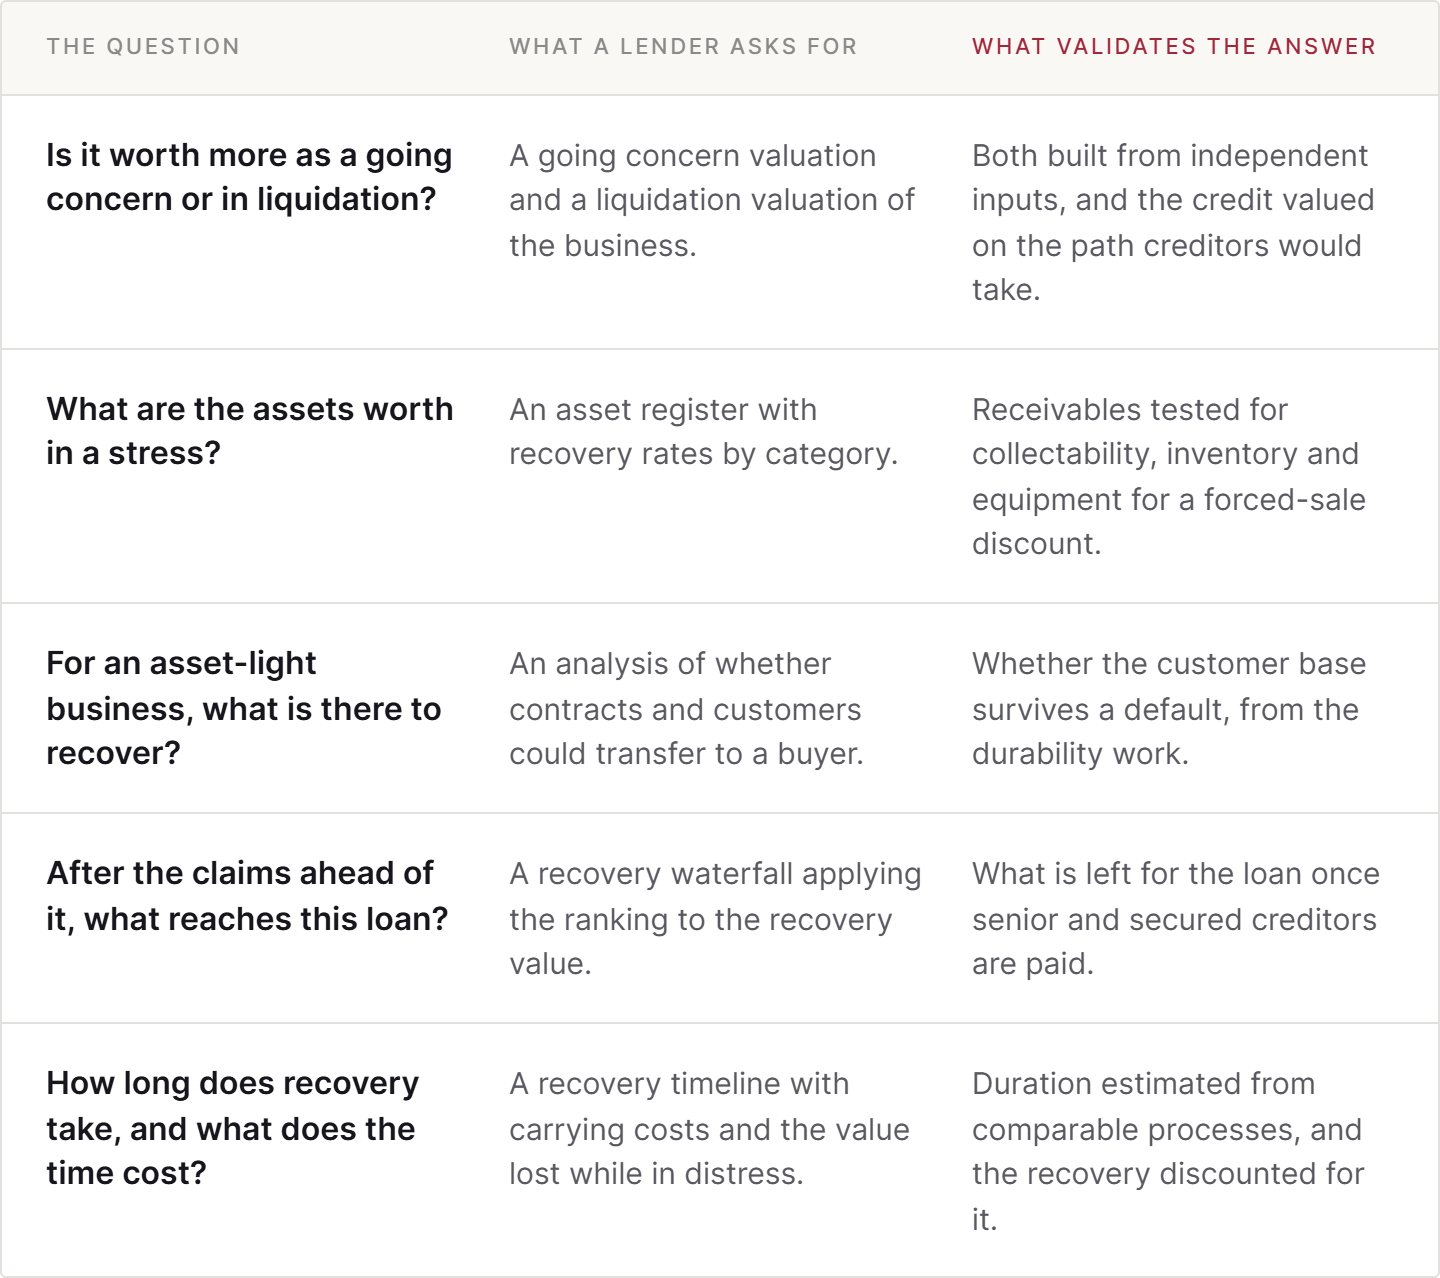Click 'WHAT VALIDATES THE ANSWER' red header

click(x=1174, y=47)
